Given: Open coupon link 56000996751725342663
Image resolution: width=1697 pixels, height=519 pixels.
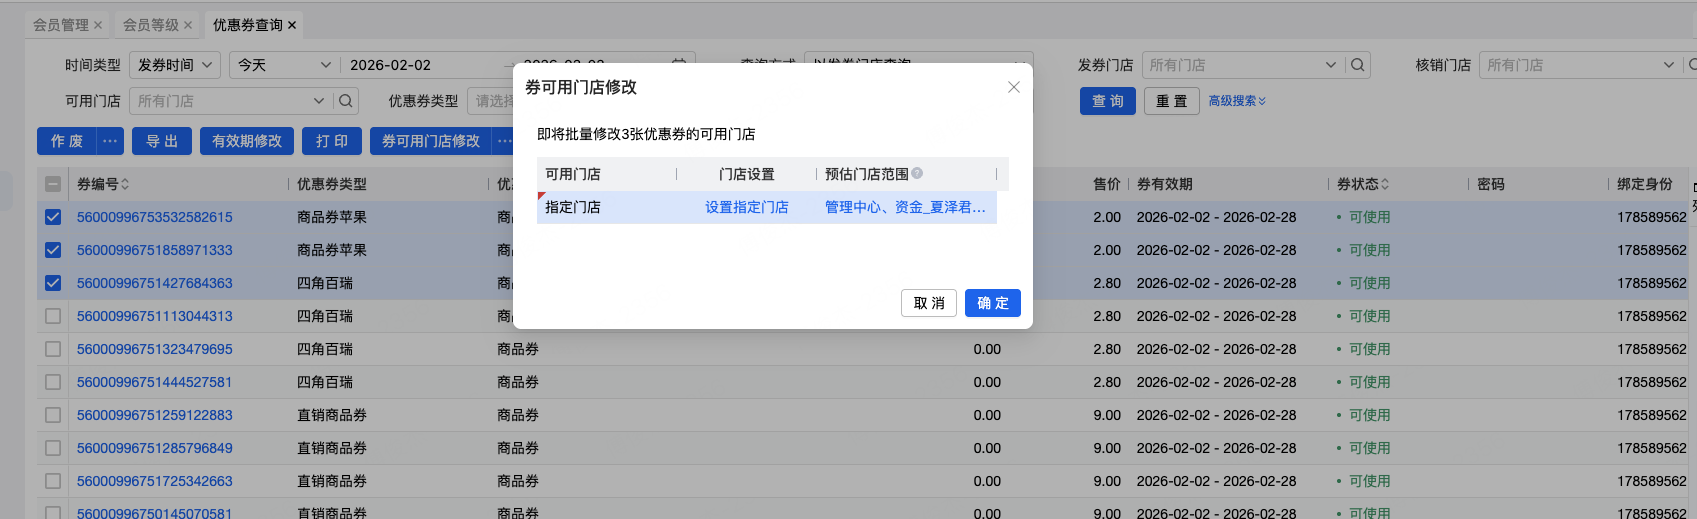Looking at the screenshot, I should 155,481.
